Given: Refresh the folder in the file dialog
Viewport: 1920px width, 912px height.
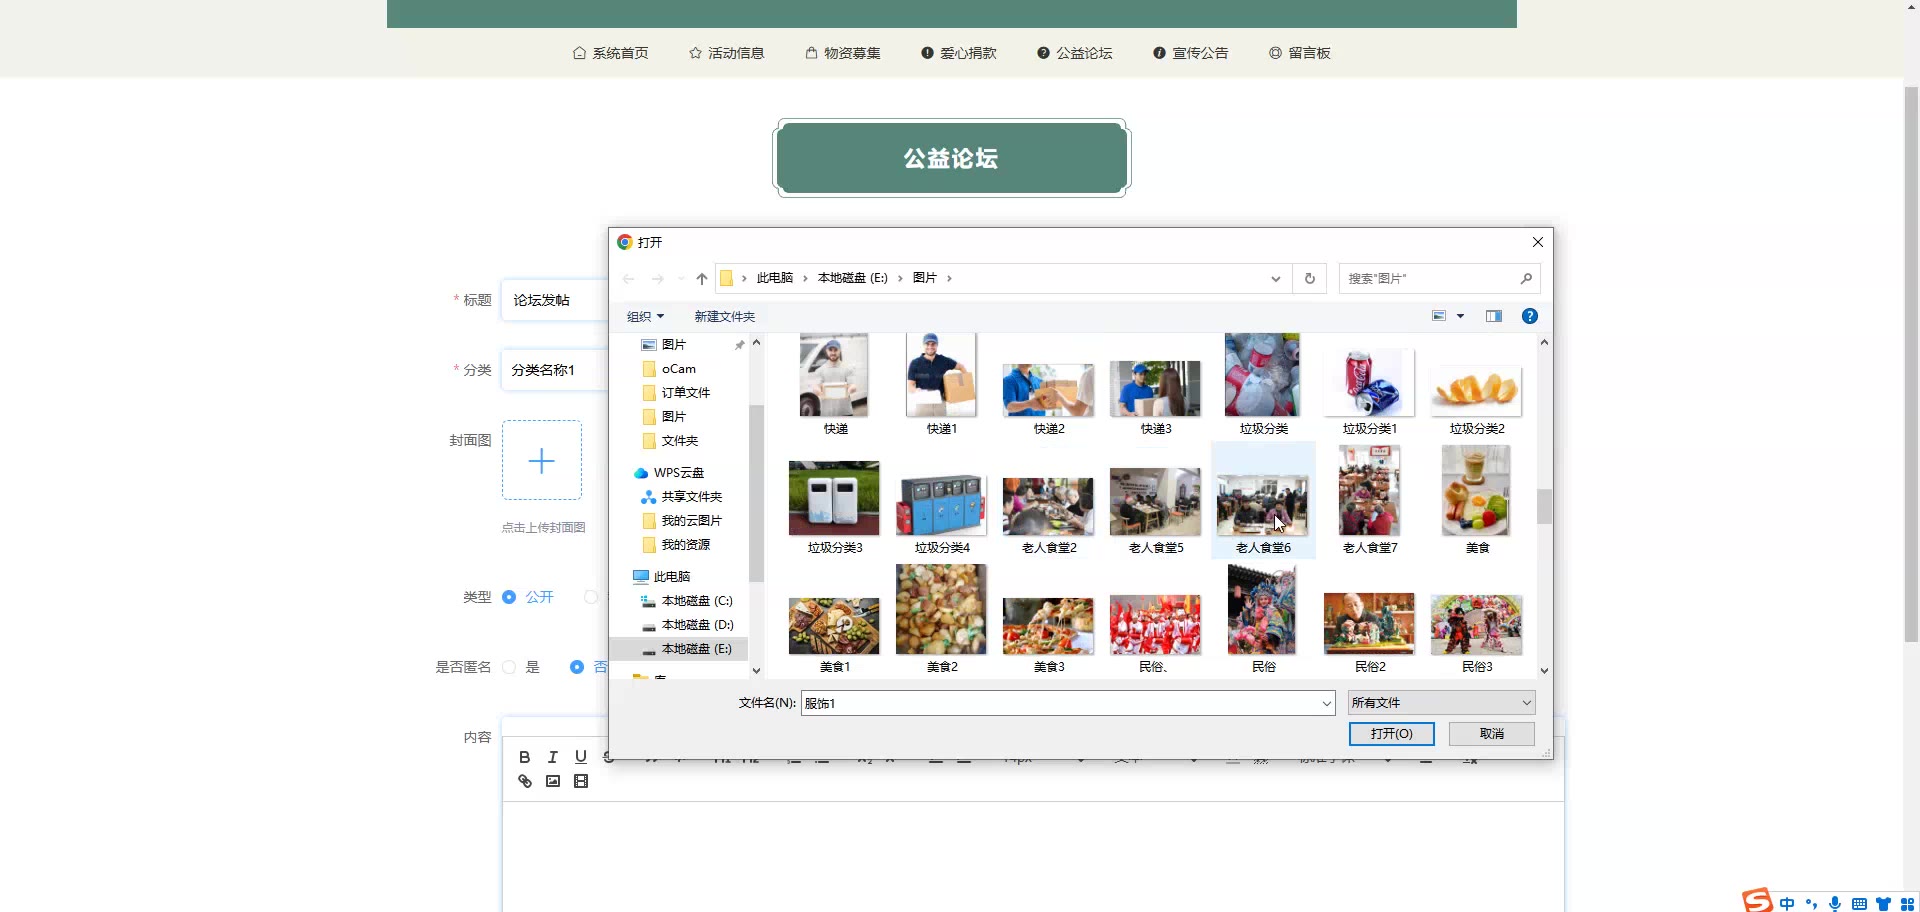Looking at the screenshot, I should [1309, 278].
